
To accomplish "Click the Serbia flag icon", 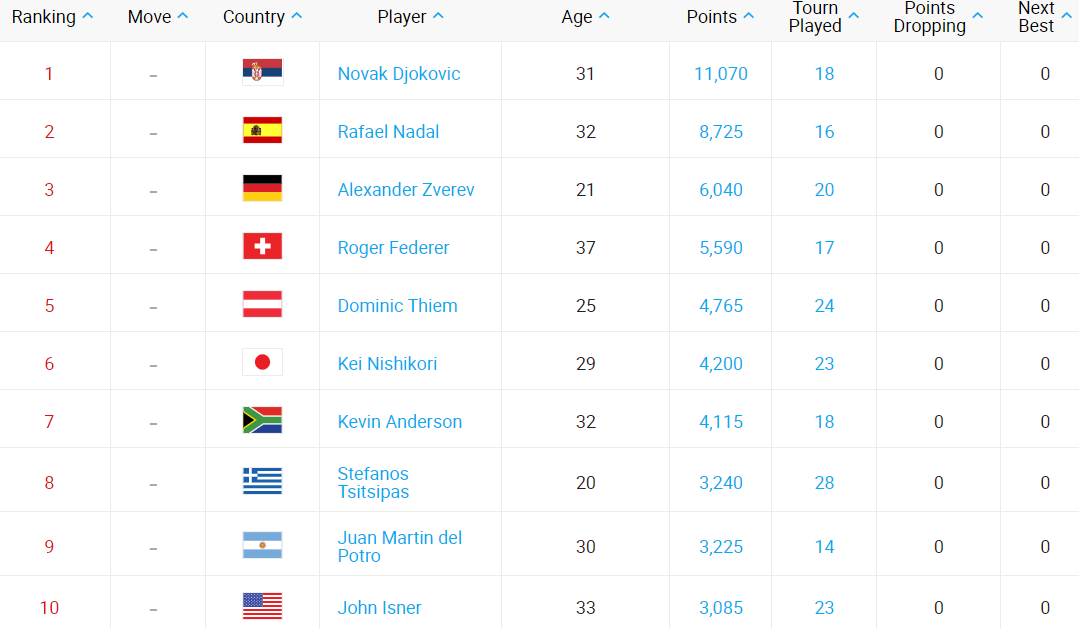I will tap(262, 72).
